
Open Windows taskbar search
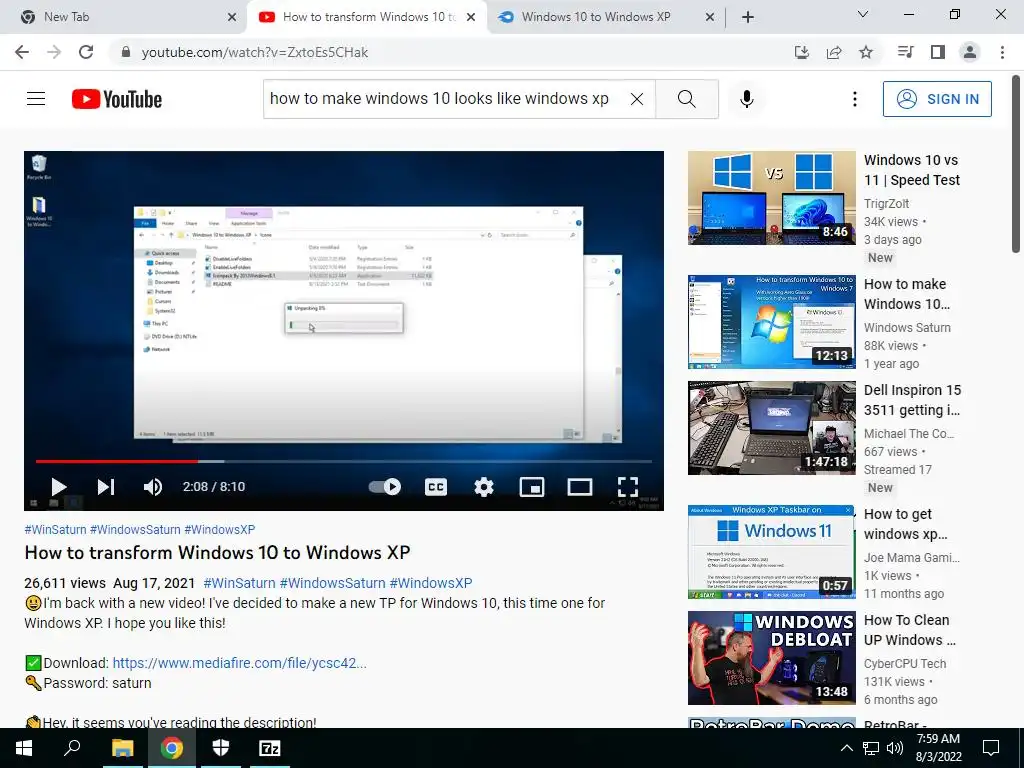(x=72, y=748)
